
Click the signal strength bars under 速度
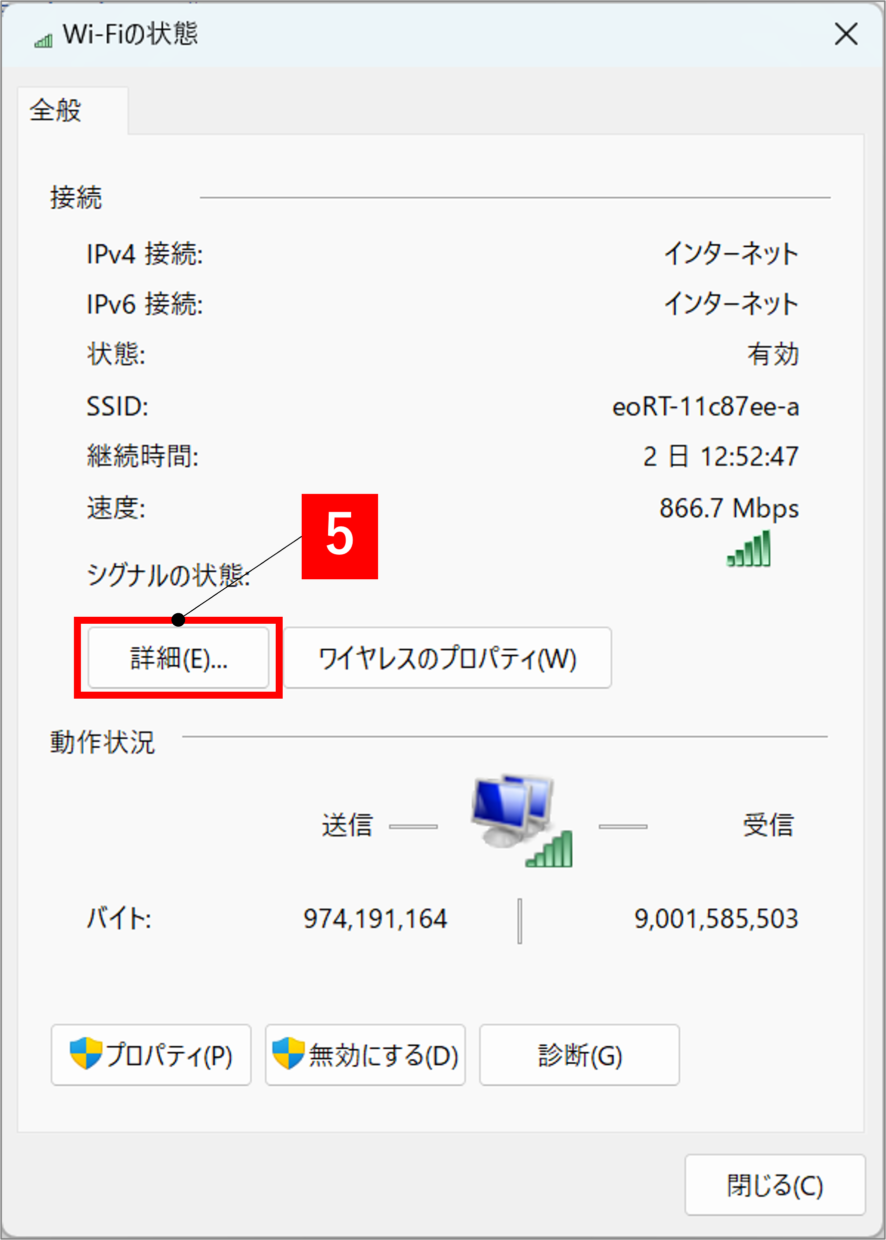click(749, 549)
